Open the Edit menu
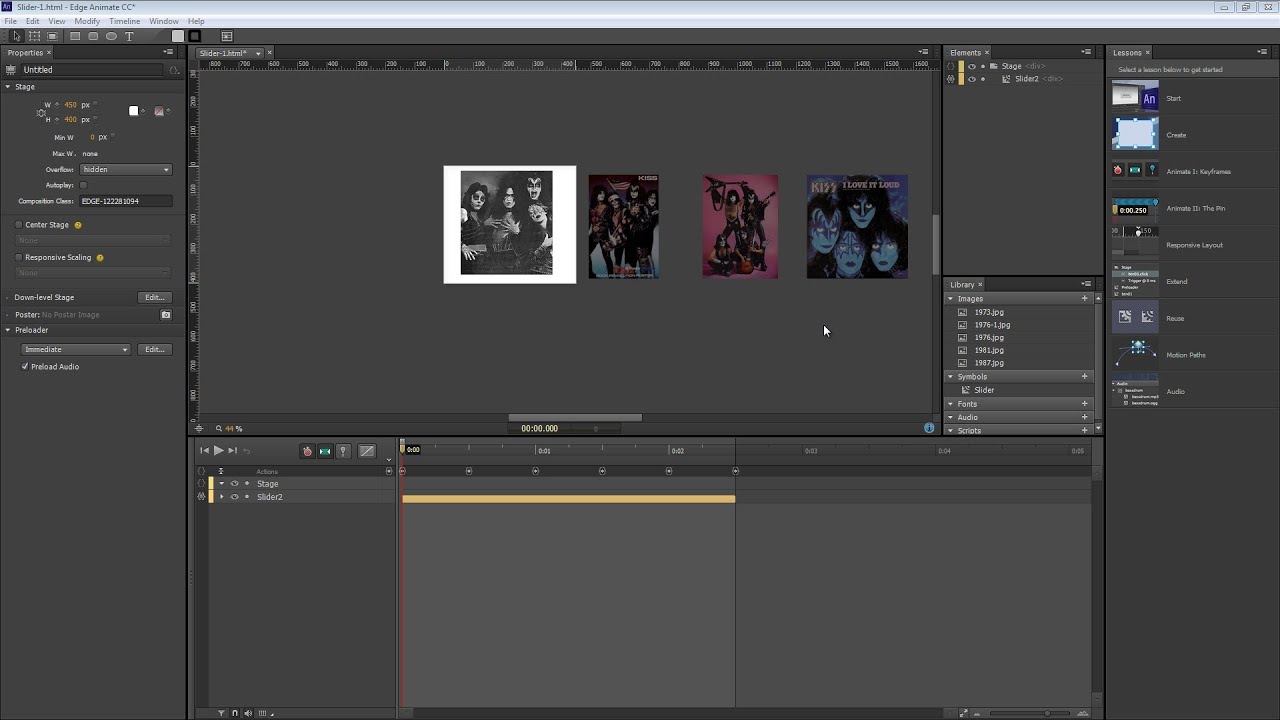Screen dimensions: 1280x720 click(x=33, y=21)
